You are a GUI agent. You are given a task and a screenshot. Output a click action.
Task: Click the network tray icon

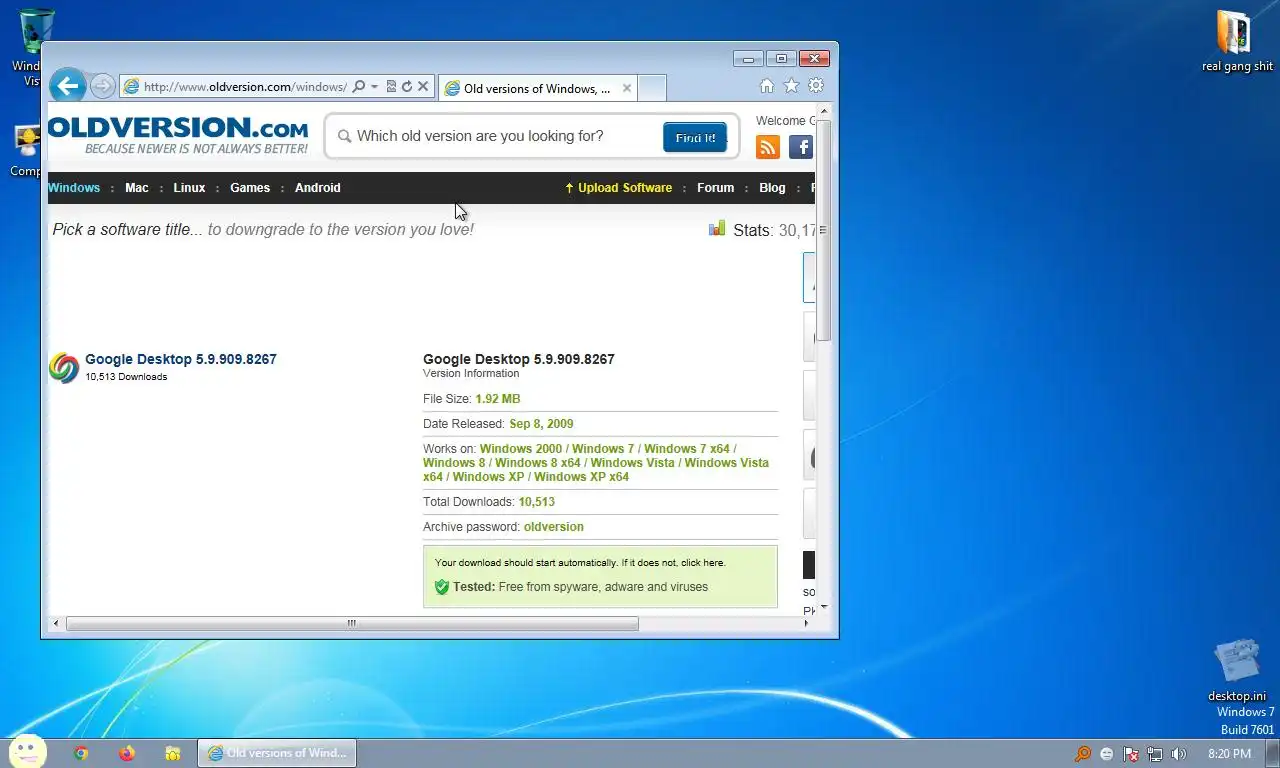pos(1155,754)
